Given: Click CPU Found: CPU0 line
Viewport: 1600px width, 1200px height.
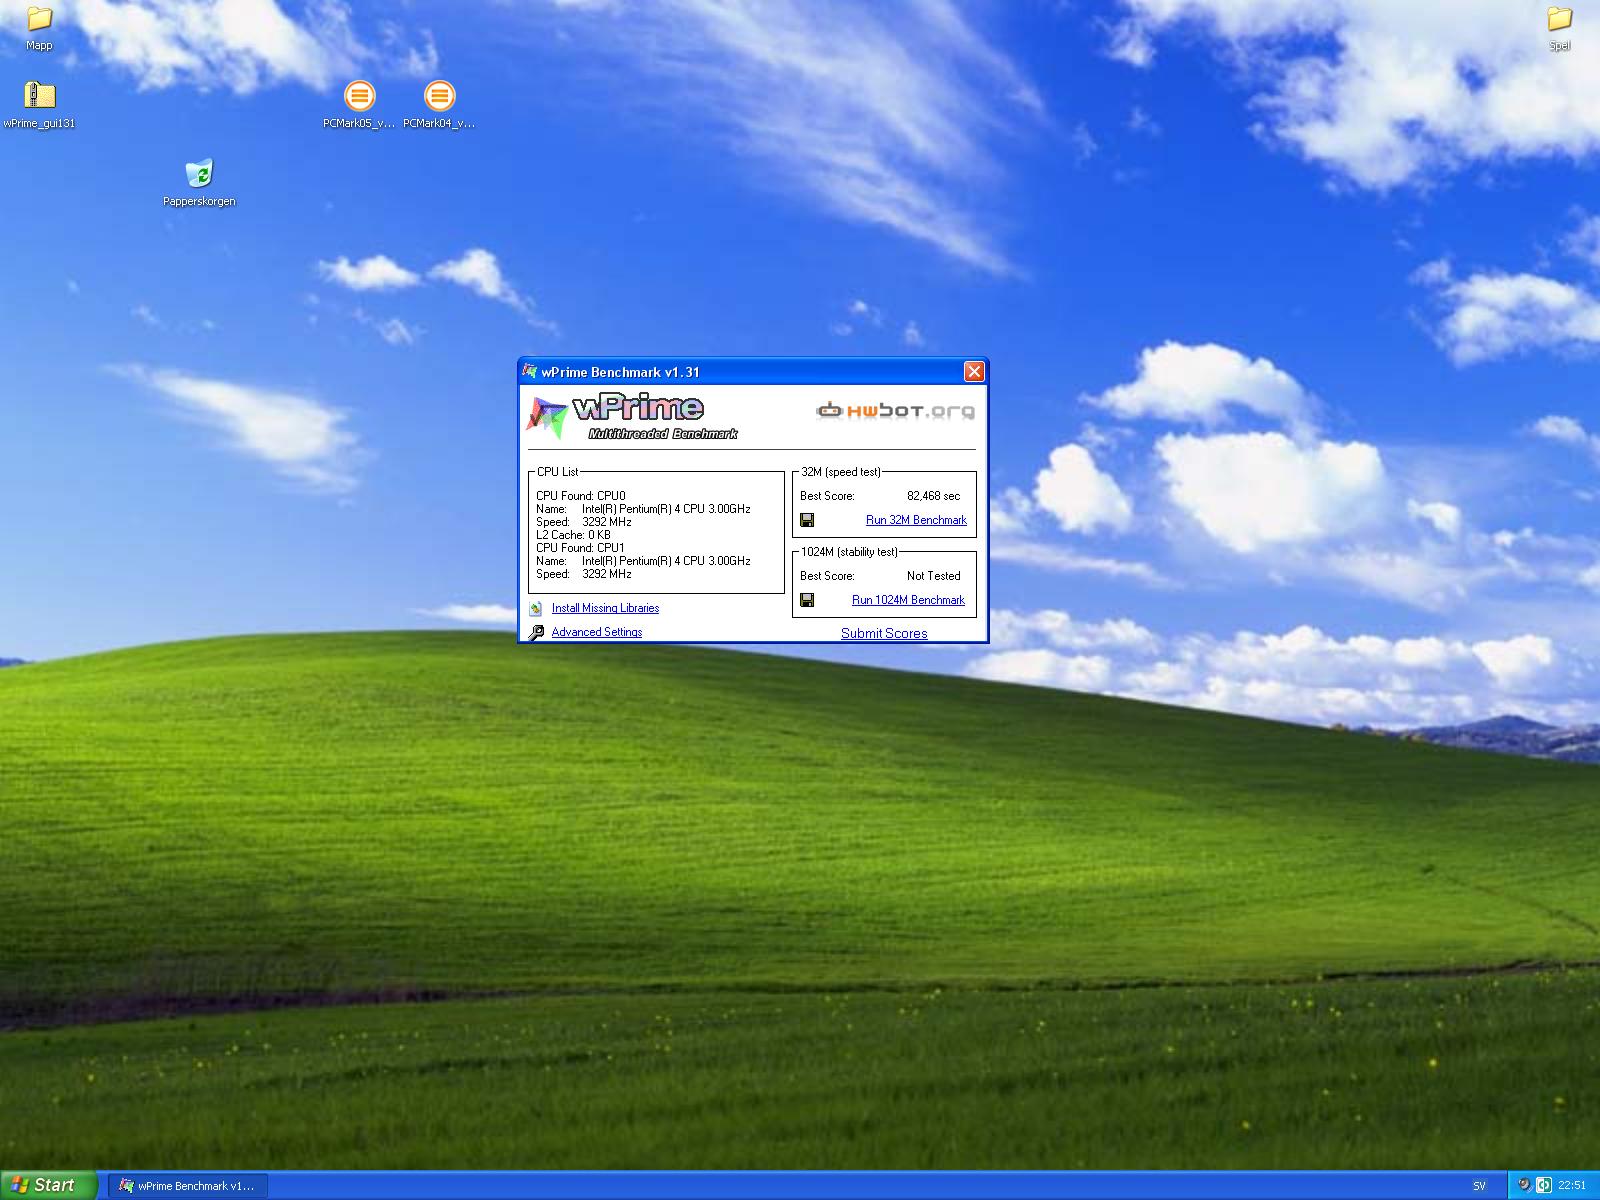Looking at the screenshot, I should (580, 496).
